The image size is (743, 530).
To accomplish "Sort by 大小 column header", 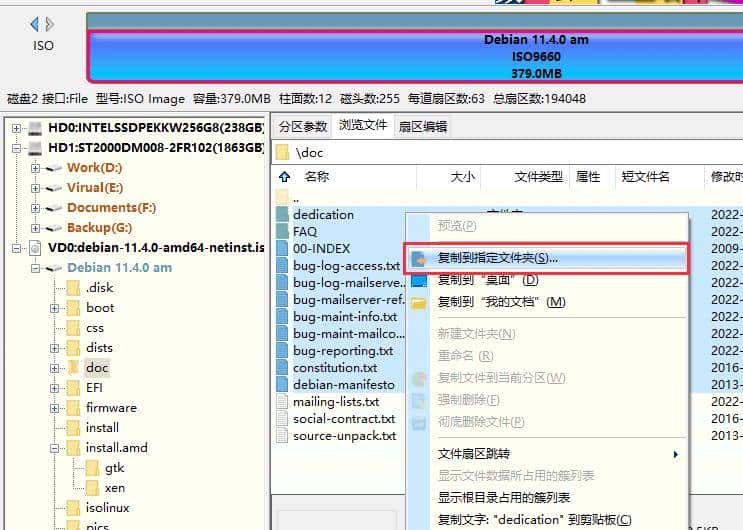I will pyautogui.click(x=462, y=177).
